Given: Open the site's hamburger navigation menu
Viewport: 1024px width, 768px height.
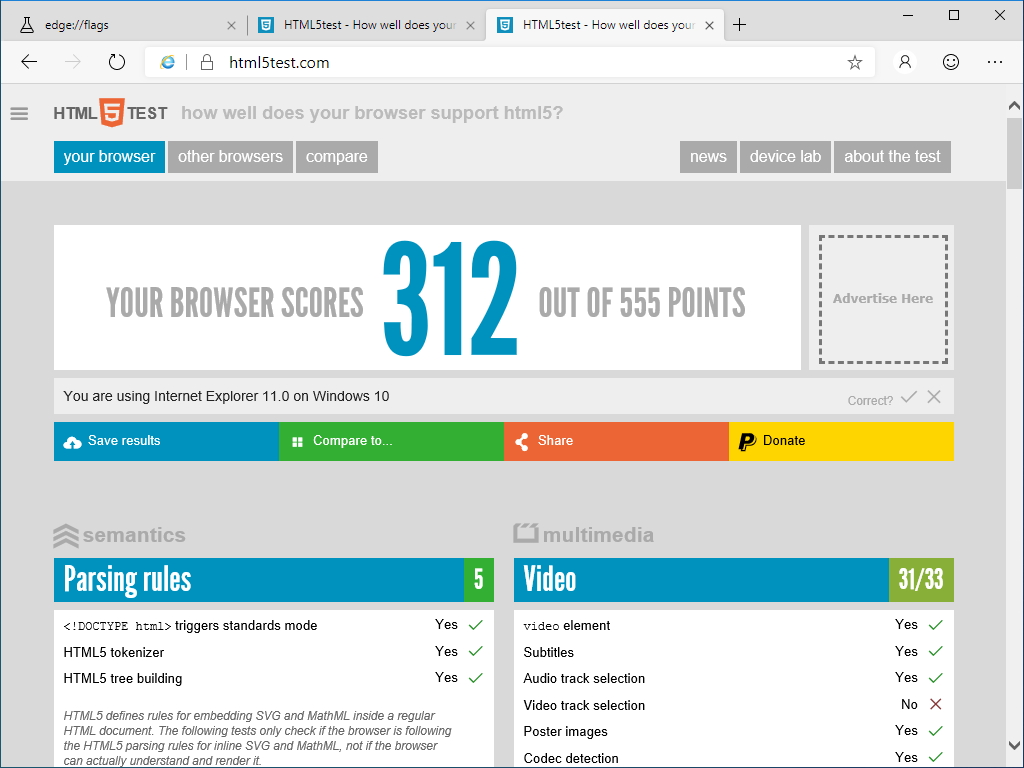Looking at the screenshot, I should [19, 113].
